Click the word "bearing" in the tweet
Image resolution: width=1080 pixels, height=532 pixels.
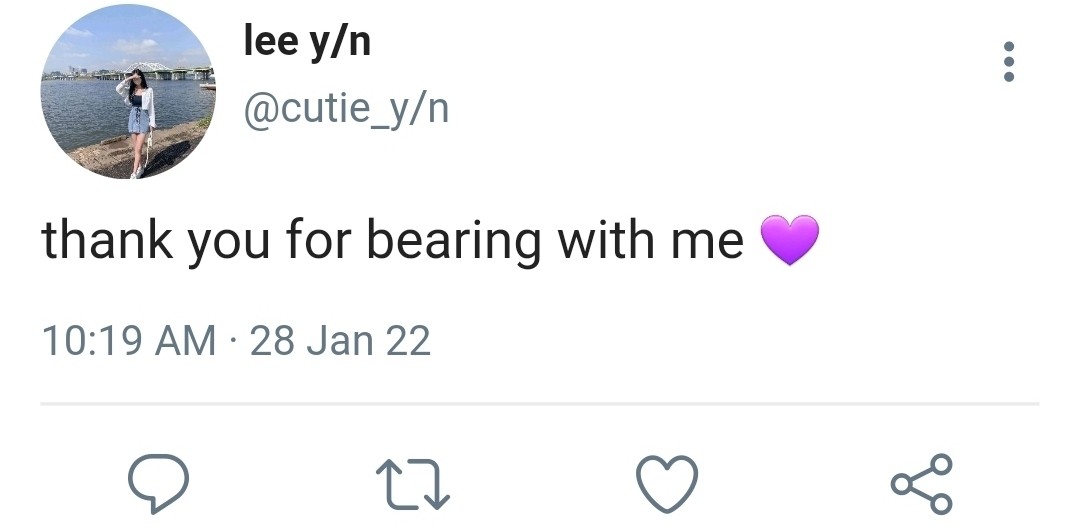453,243
